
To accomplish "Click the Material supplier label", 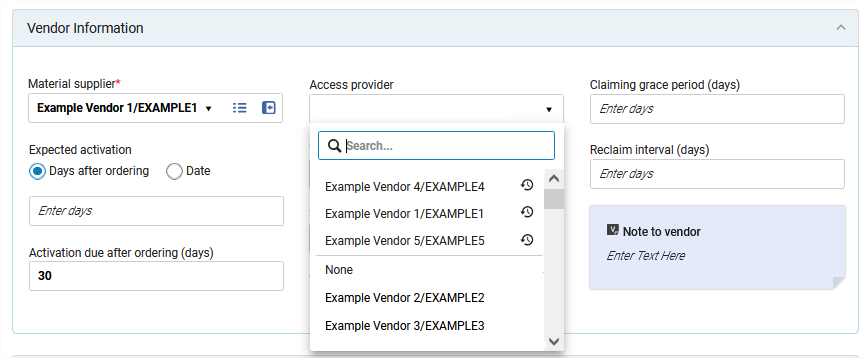I will click(74, 84).
